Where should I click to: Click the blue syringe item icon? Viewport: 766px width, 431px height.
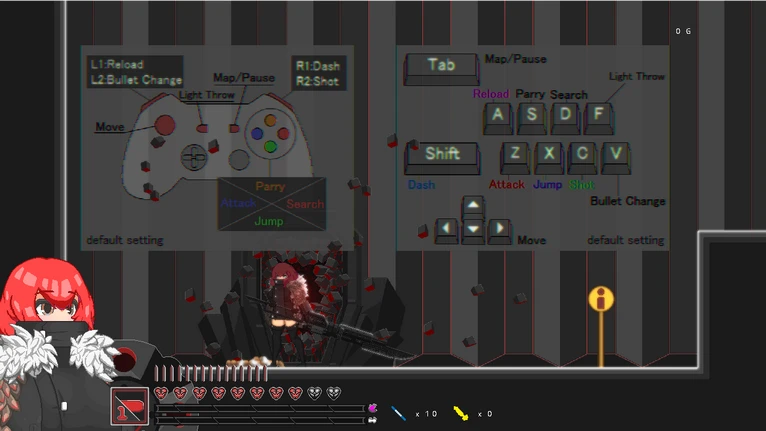[398, 413]
